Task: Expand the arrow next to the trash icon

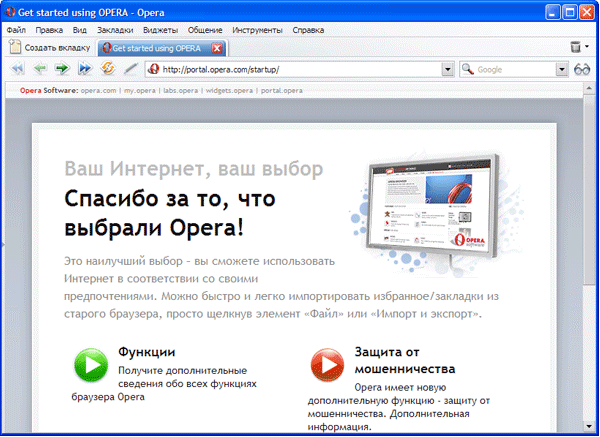Action: 587,47
